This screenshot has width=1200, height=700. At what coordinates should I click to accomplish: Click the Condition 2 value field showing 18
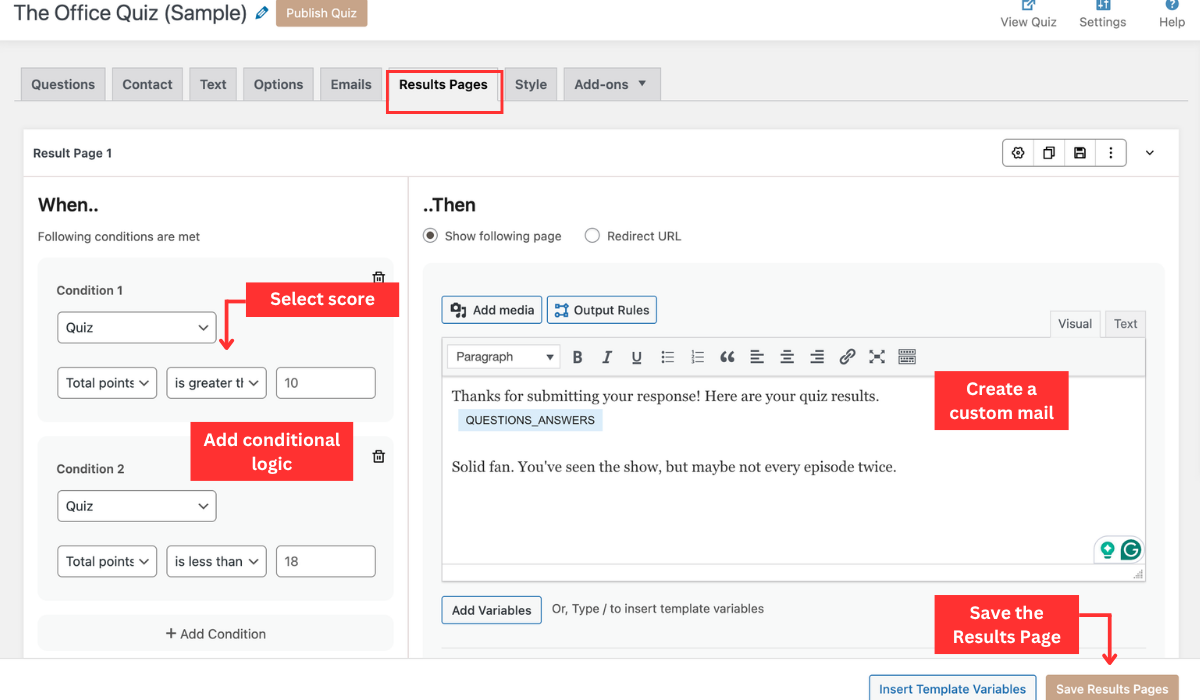click(326, 561)
